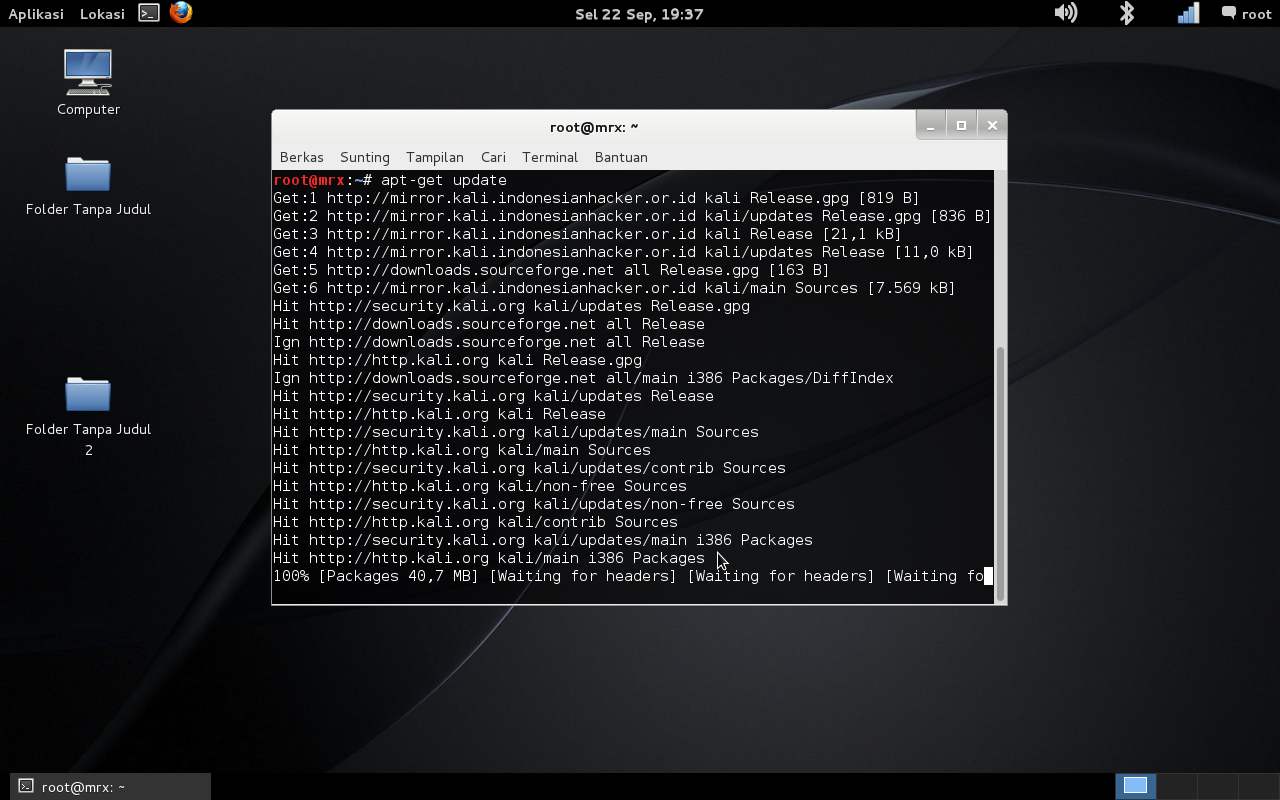This screenshot has height=800, width=1280.
Task: Open the Tampilan menu in the terminal
Action: click(435, 157)
